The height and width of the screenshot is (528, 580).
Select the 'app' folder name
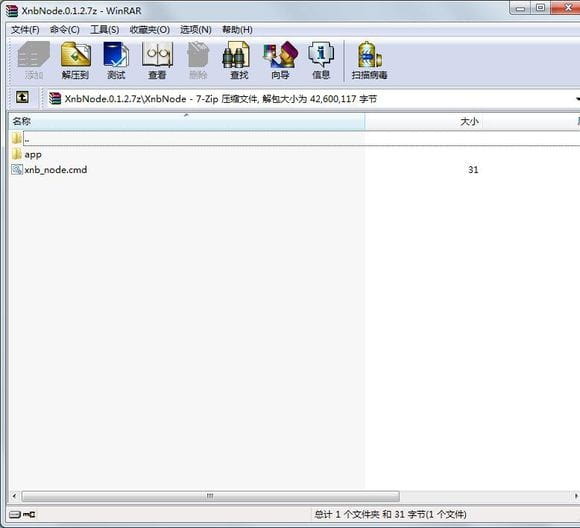pos(33,155)
